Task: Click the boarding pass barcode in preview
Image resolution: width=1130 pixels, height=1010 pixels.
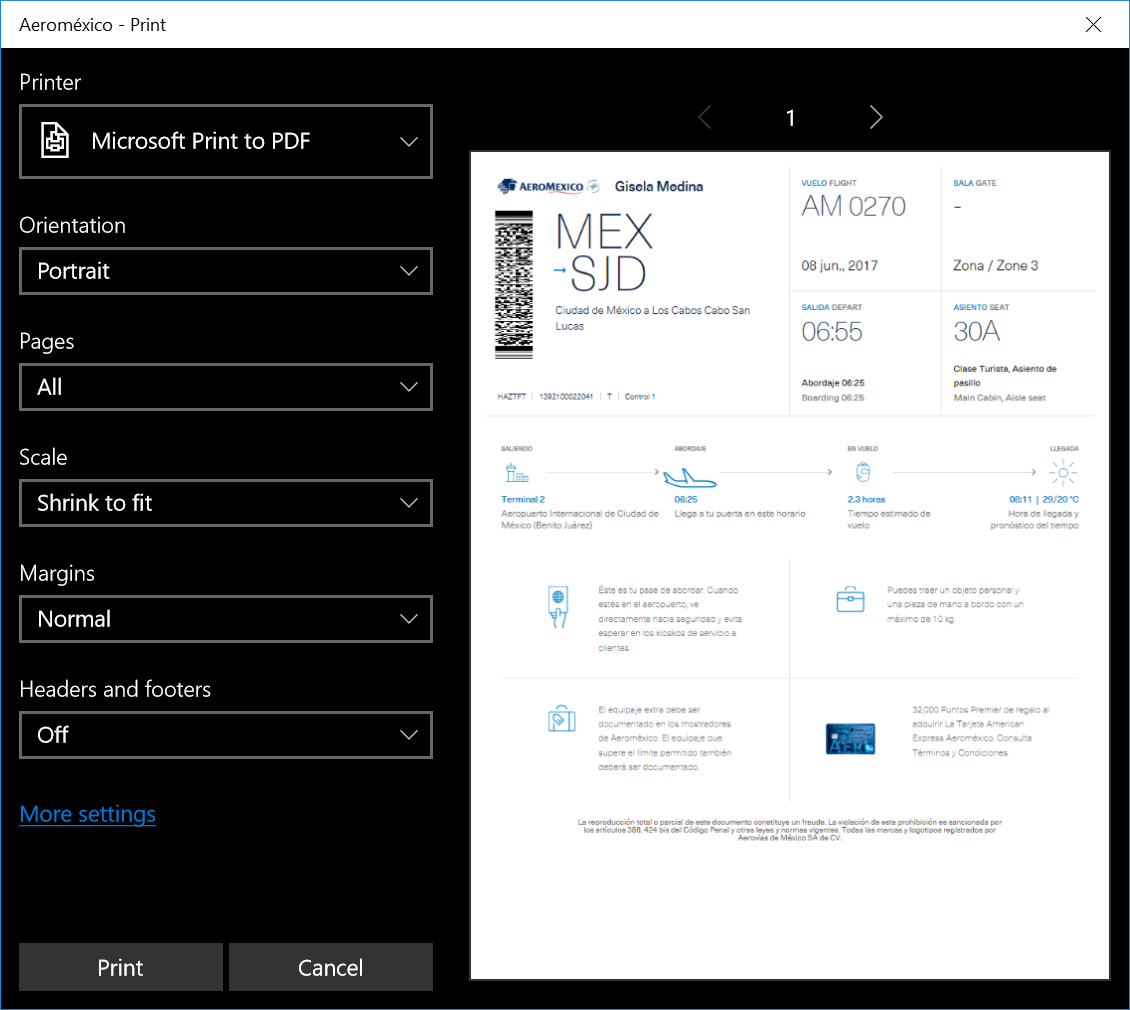Action: click(x=514, y=285)
